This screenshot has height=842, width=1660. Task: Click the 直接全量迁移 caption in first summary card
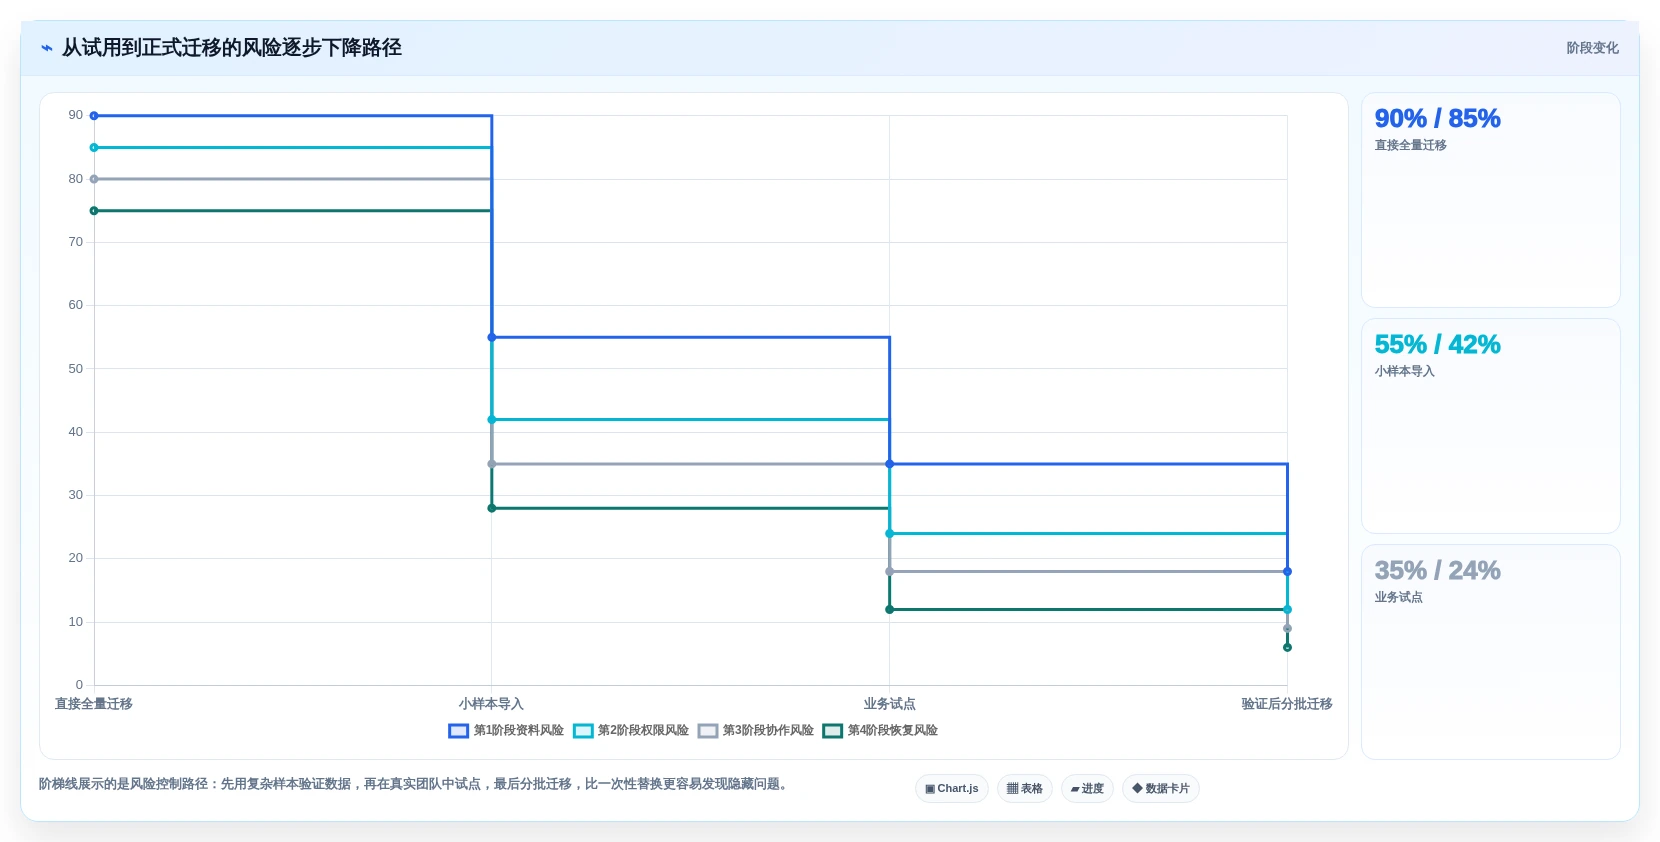click(1410, 146)
